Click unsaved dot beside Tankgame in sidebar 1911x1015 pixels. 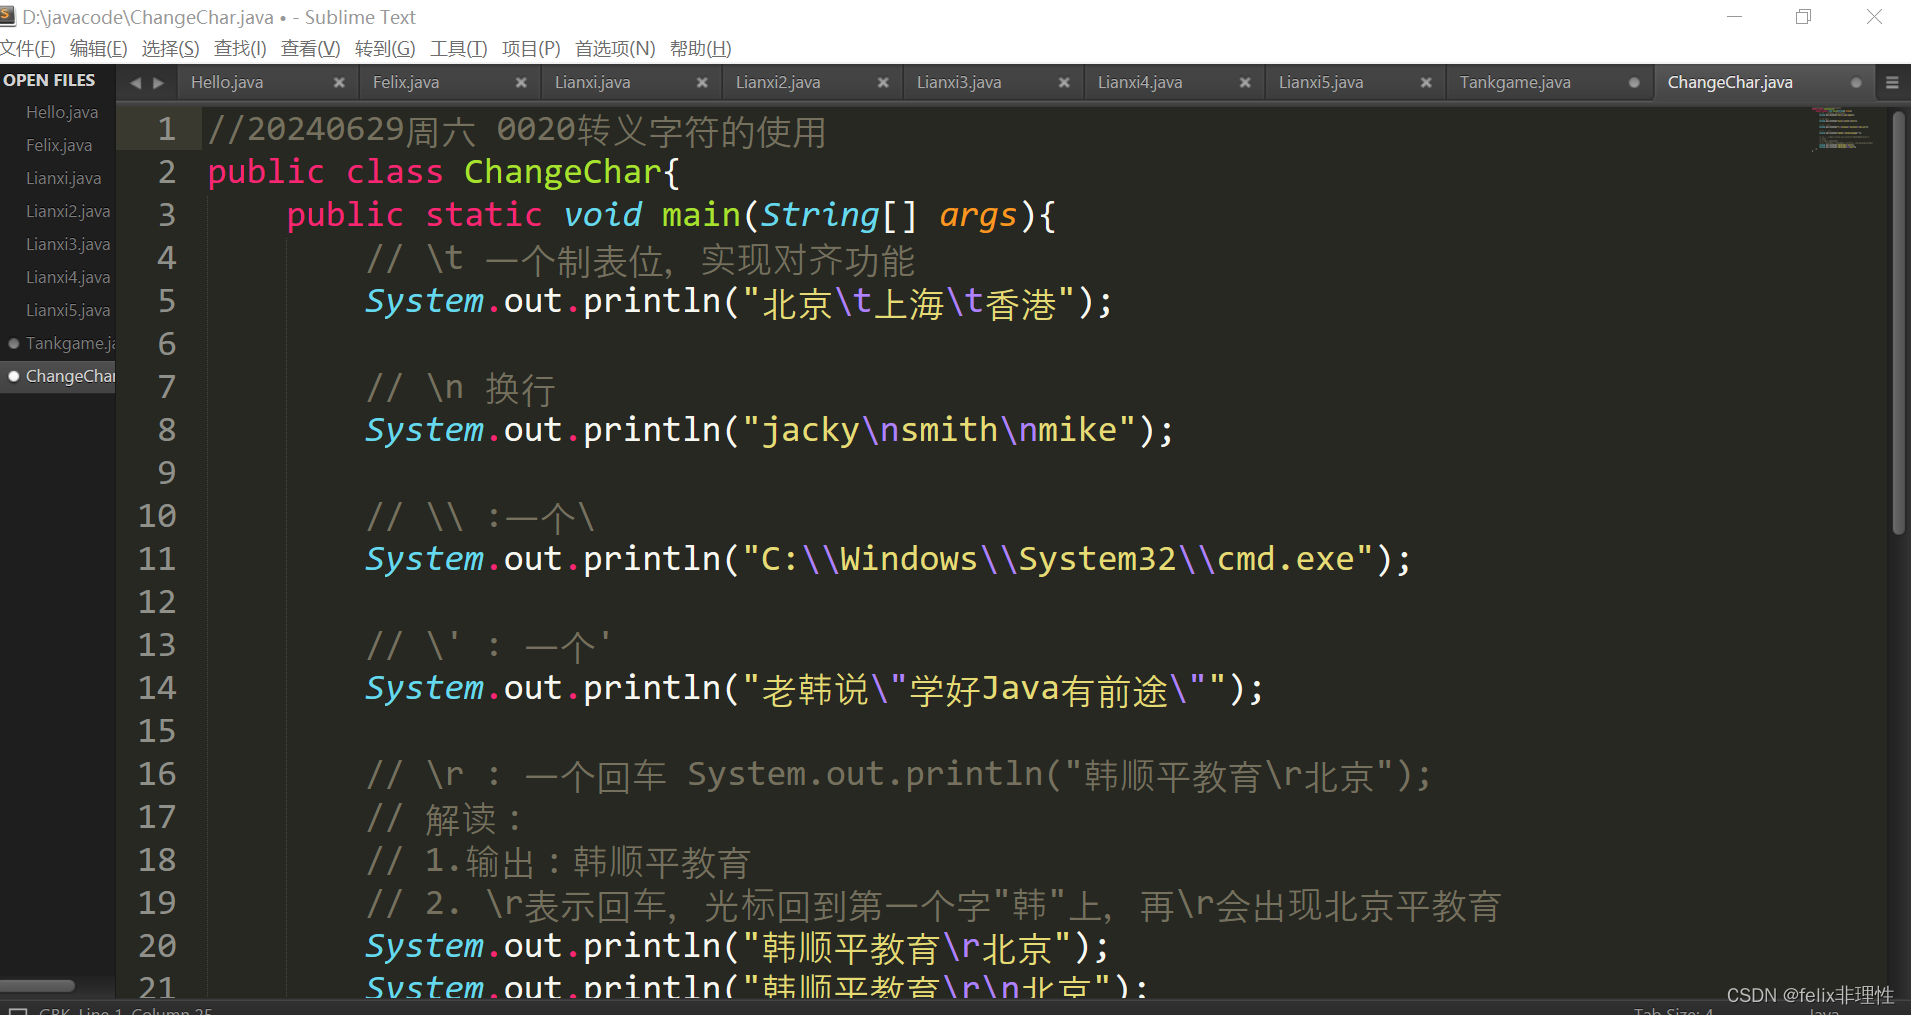(x=13, y=343)
